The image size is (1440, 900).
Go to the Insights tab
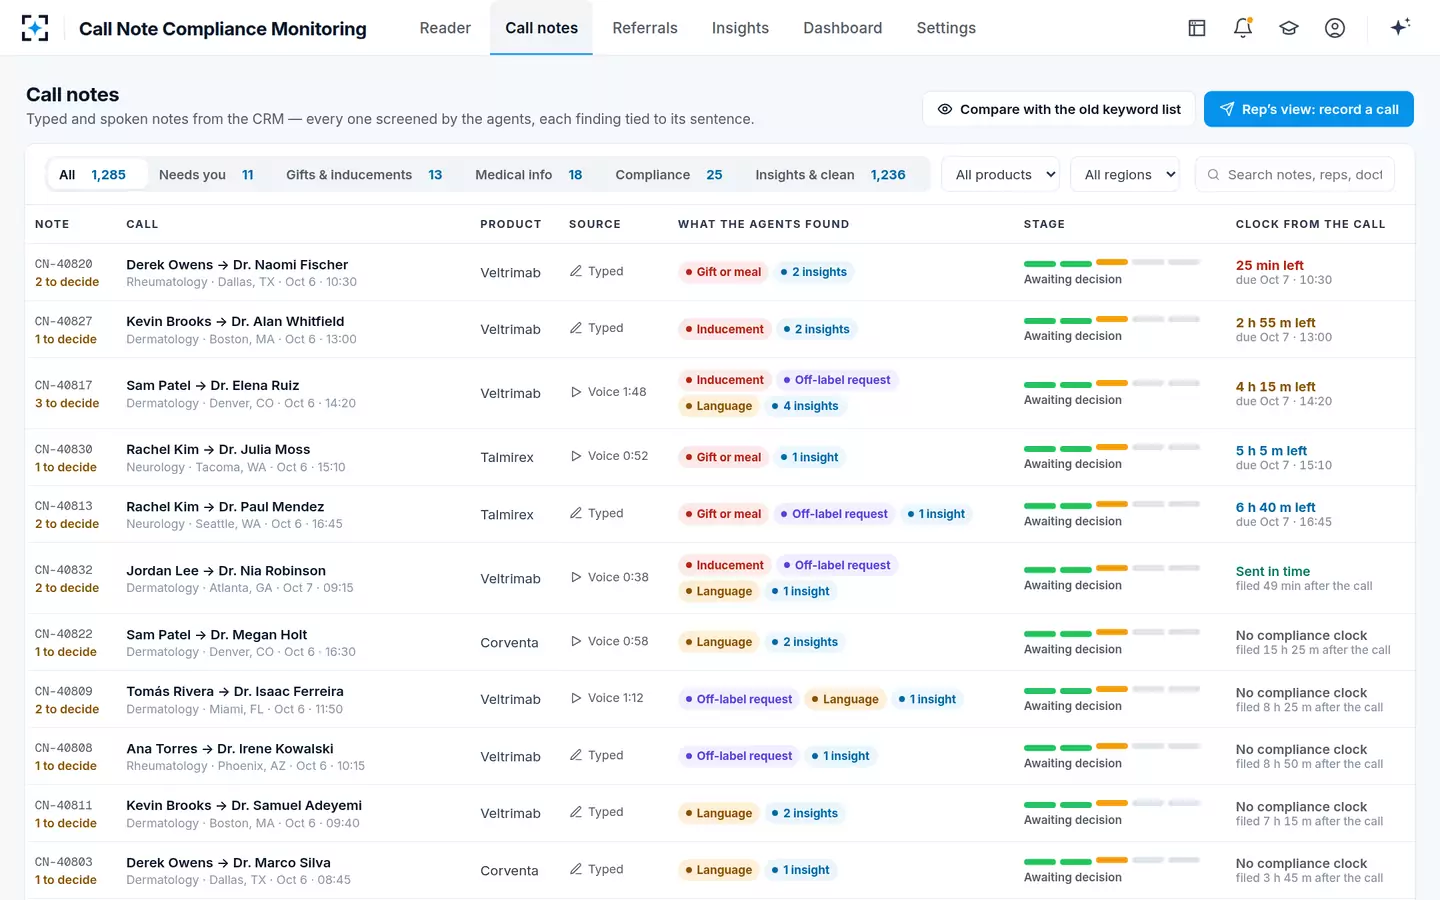tap(740, 28)
